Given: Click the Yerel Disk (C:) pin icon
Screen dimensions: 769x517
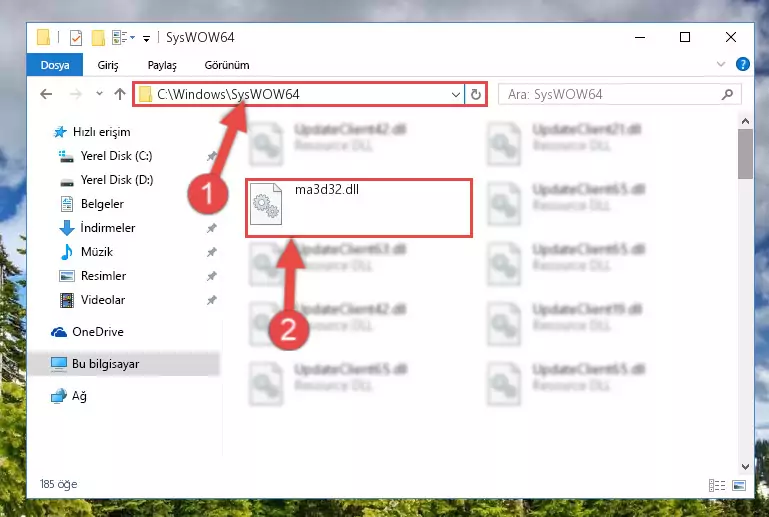Looking at the screenshot, I should [x=211, y=156].
